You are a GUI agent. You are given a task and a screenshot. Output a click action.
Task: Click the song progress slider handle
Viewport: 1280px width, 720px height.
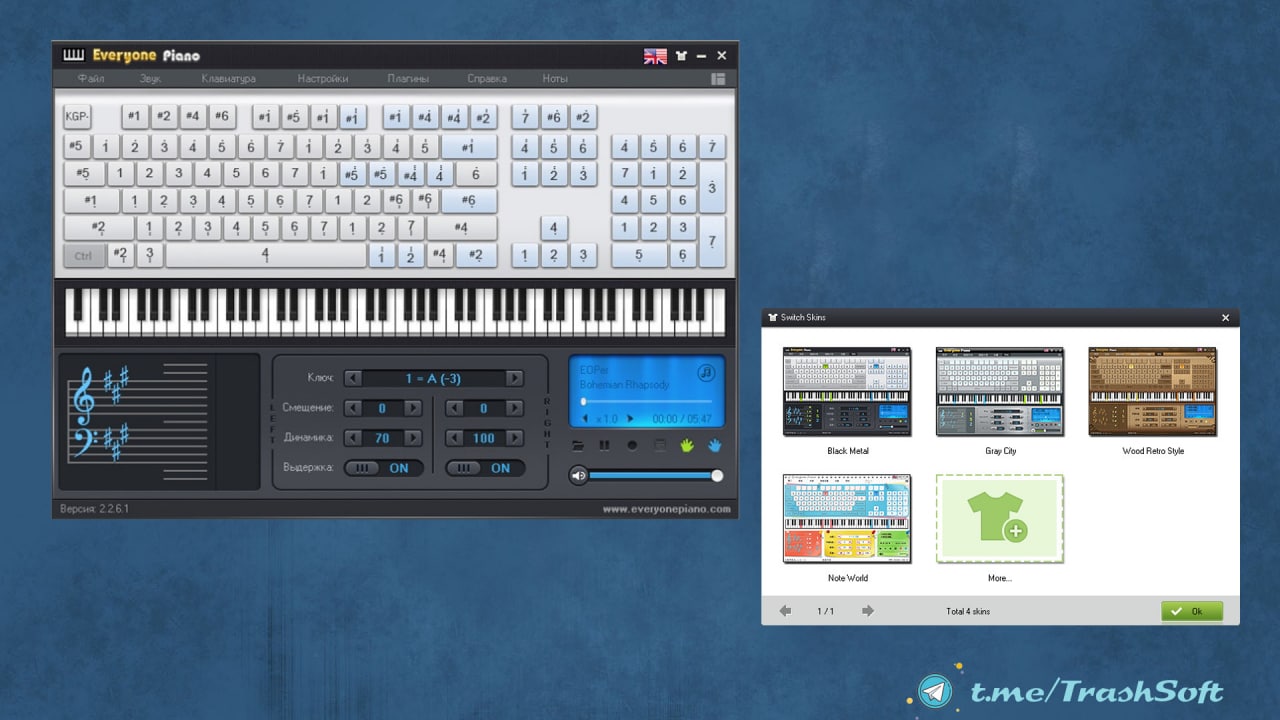584,402
